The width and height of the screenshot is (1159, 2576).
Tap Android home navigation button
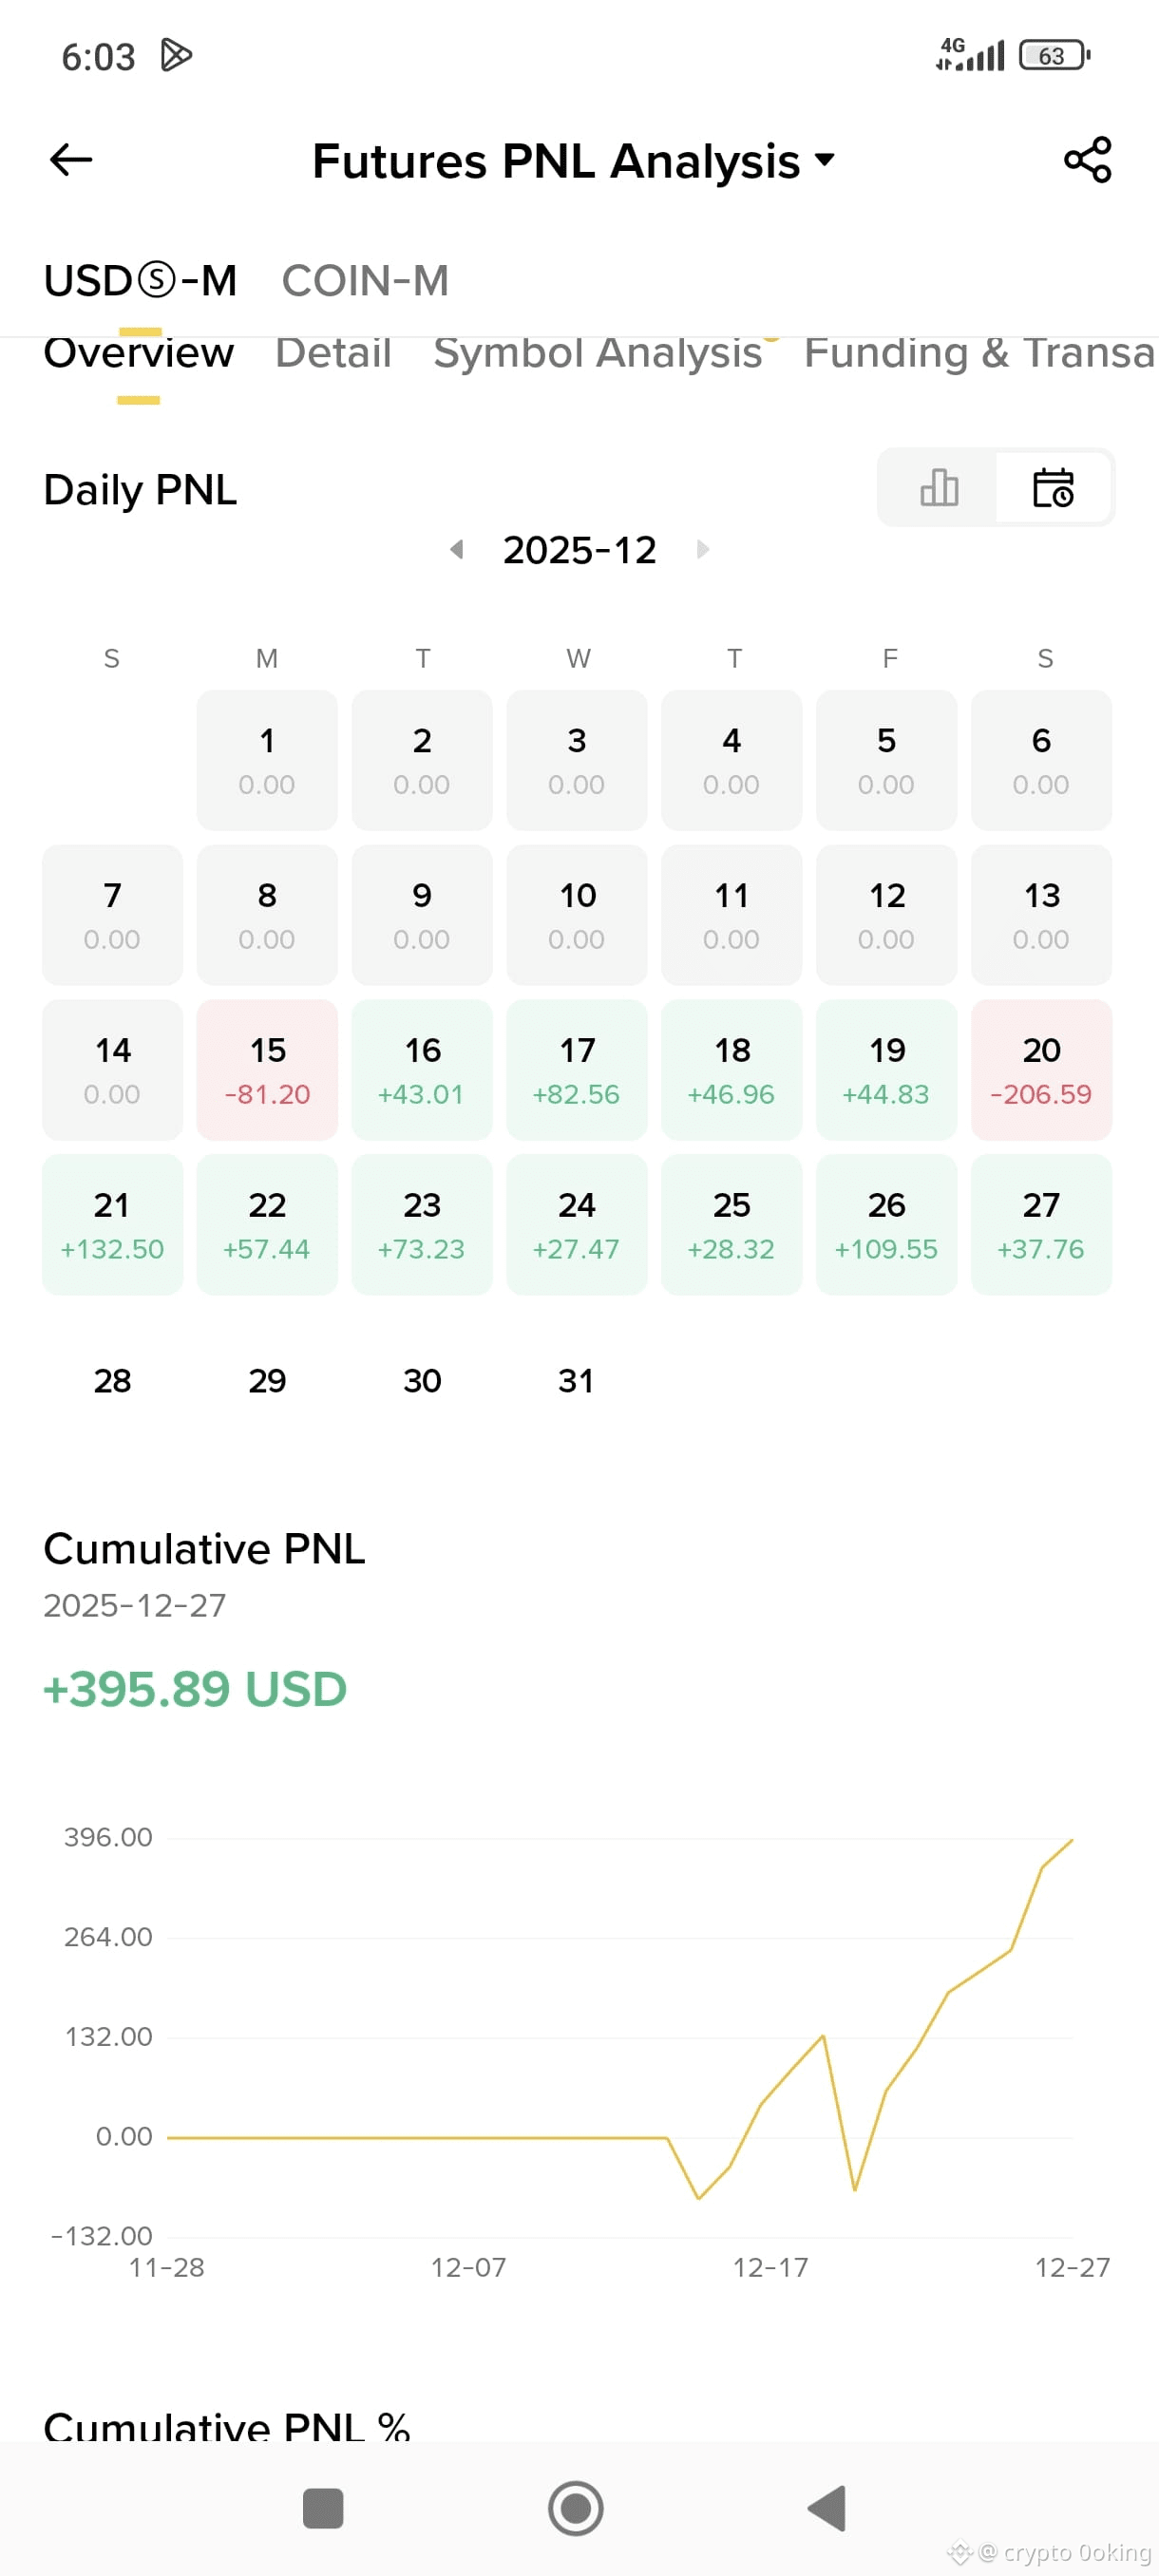tap(576, 2508)
